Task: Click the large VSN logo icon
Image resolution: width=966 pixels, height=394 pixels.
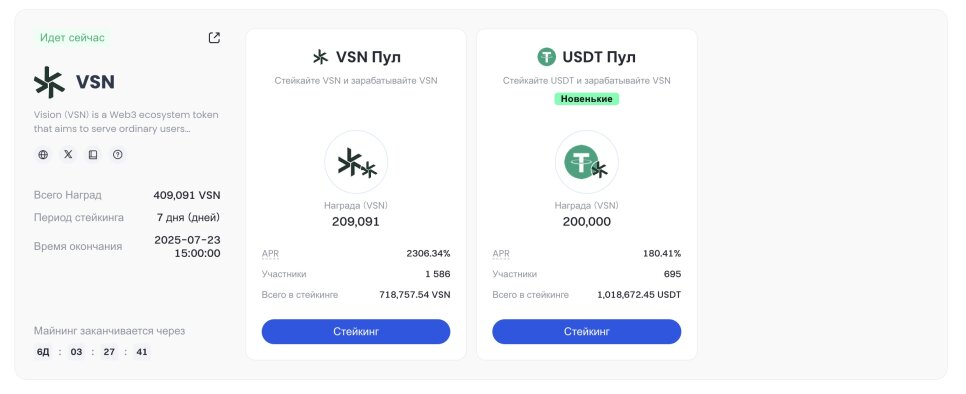Action: tap(49, 82)
